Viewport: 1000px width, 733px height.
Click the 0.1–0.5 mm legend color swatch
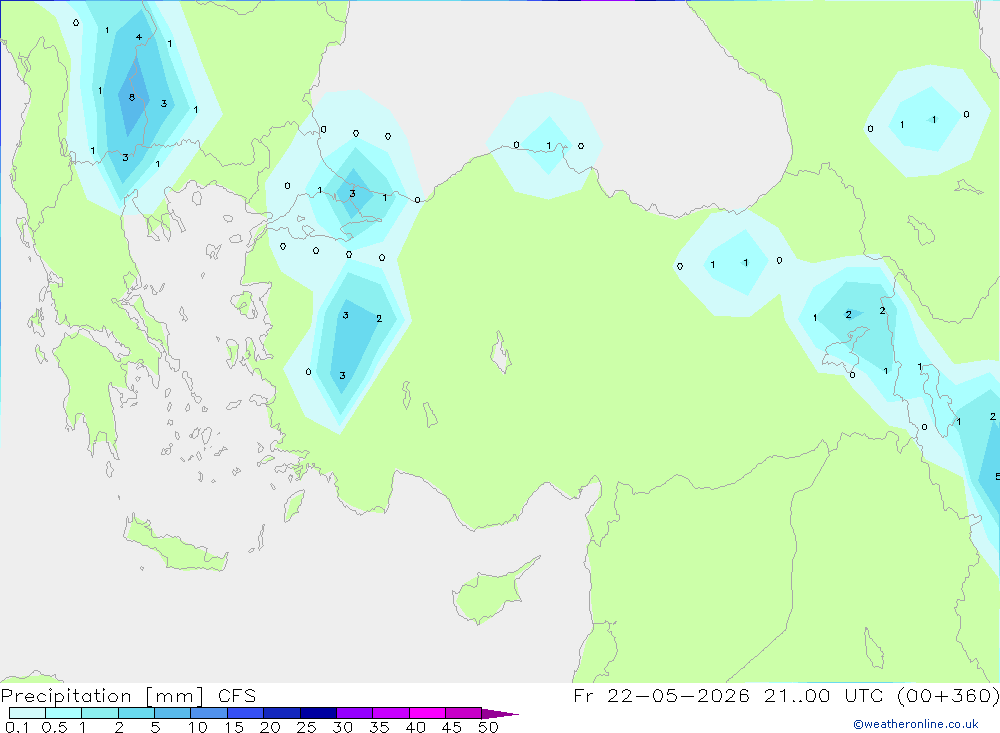point(27,713)
